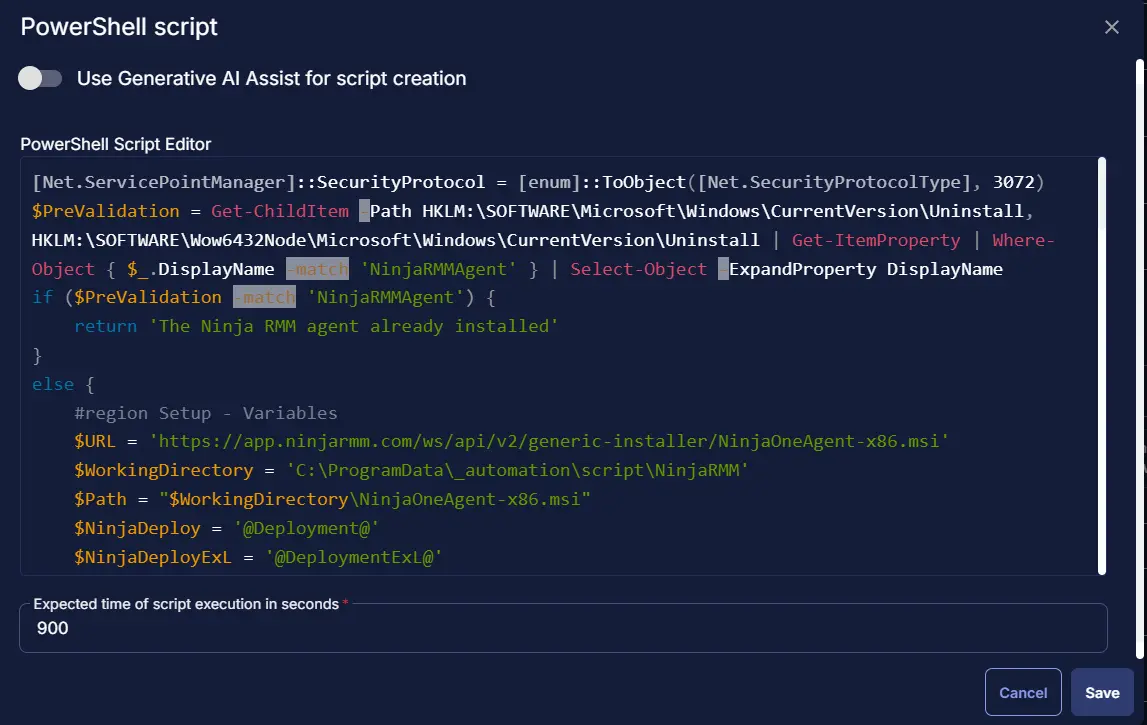Click 'Select-Object' in the script
The height and width of the screenshot is (725, 1147).
[x=638, y=269]
